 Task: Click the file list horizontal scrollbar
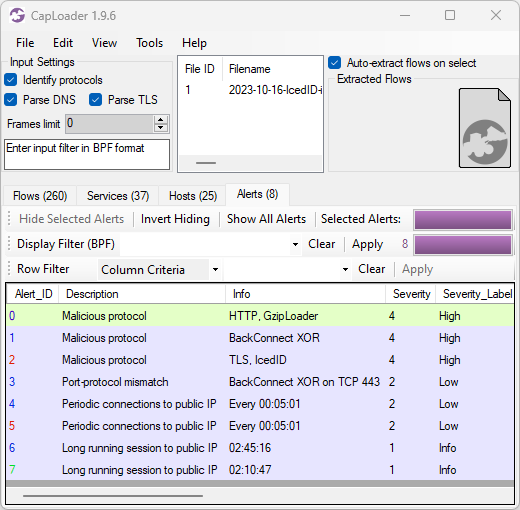click(x=206, y=163)
